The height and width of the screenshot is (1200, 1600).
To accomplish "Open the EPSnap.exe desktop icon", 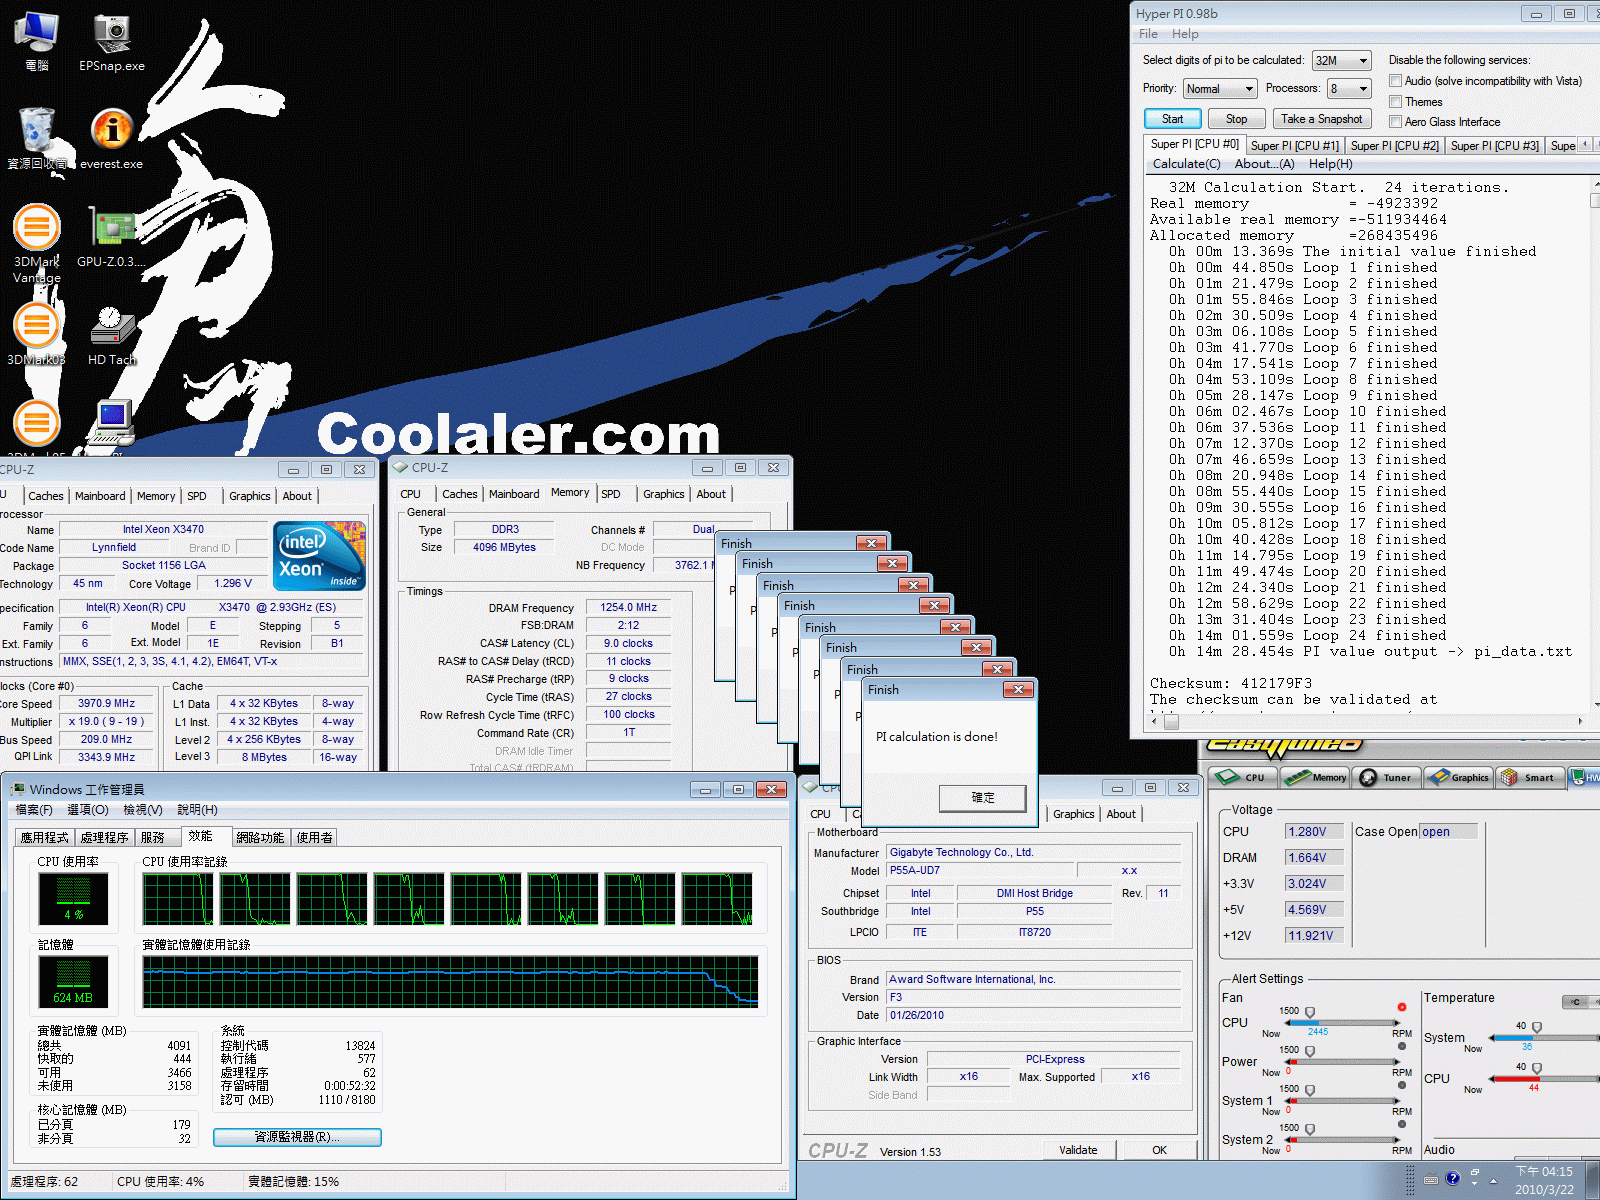I will (112, 42).
